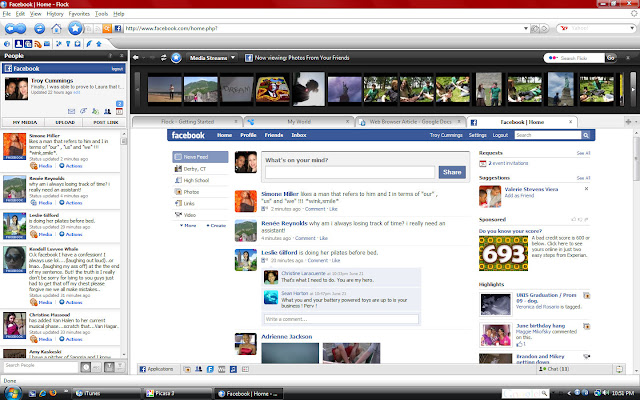Open the Media Streams dropdown
Viewport: 640px width, 400px height.
pos(212,58)
